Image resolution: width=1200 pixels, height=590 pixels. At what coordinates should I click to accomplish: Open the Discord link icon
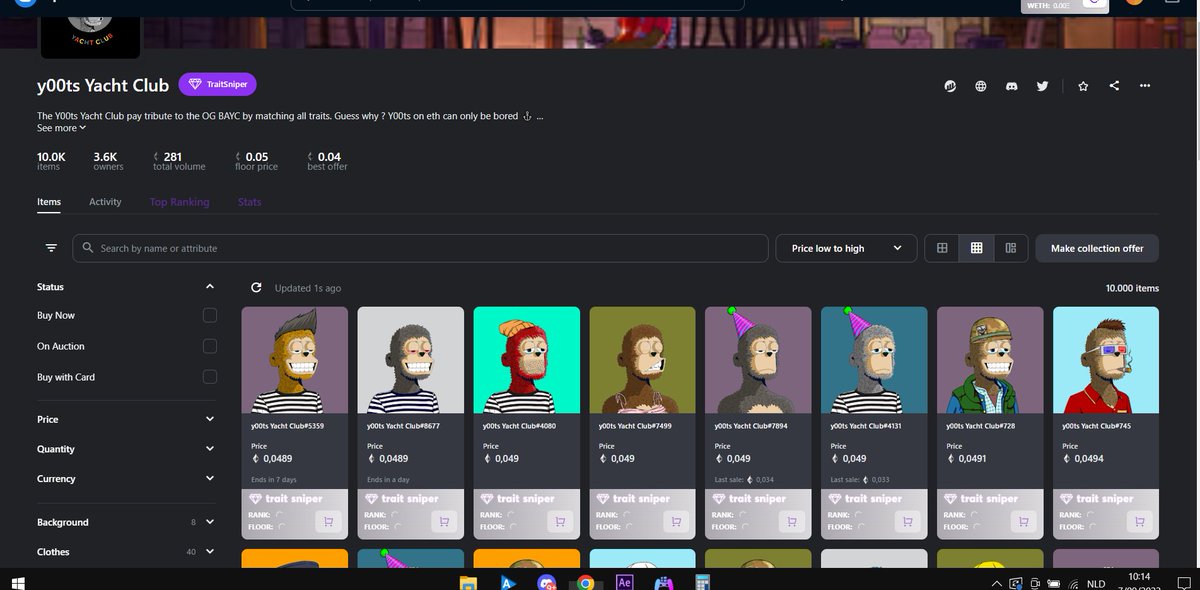pyautogui.click(x=1012, y=86)
